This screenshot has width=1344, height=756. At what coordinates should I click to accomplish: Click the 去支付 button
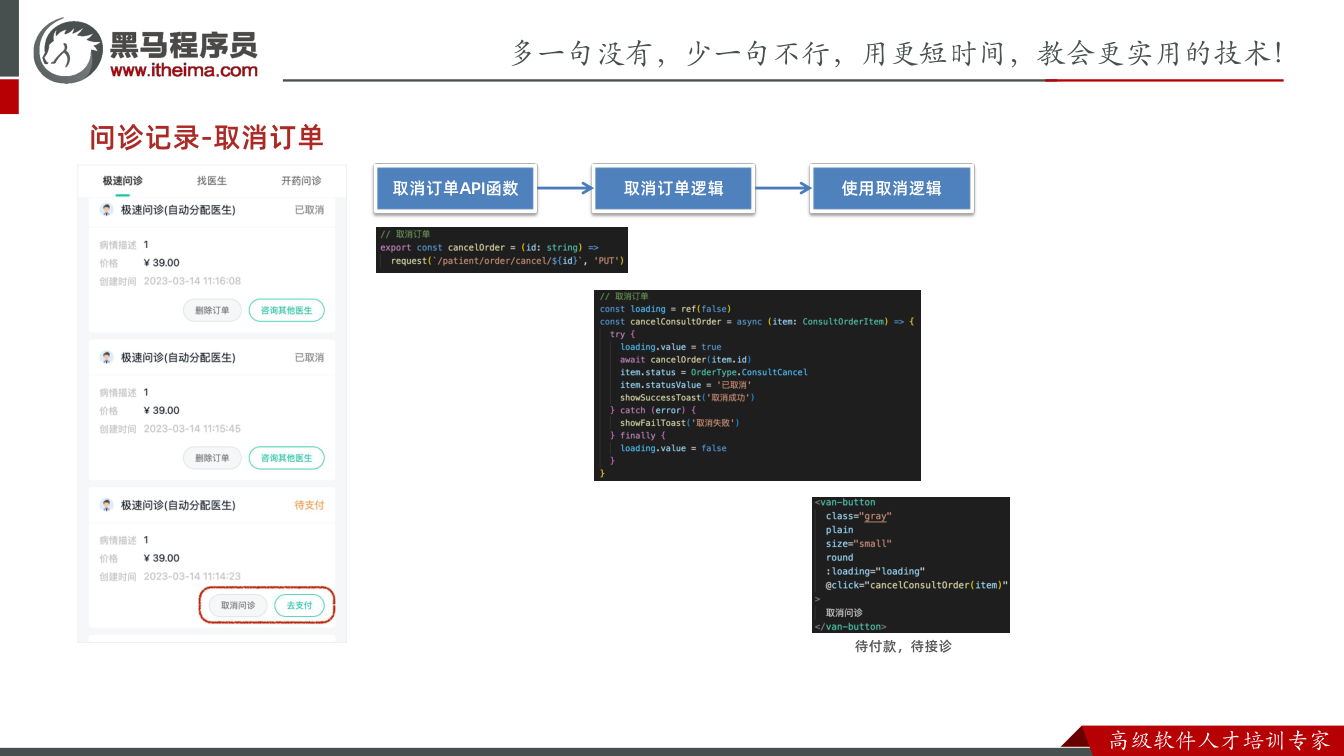coord(300,605)
